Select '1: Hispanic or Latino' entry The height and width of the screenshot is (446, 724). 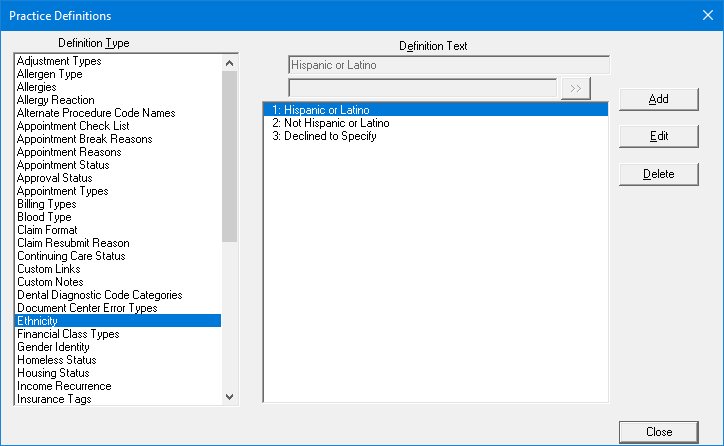(321, 110)
